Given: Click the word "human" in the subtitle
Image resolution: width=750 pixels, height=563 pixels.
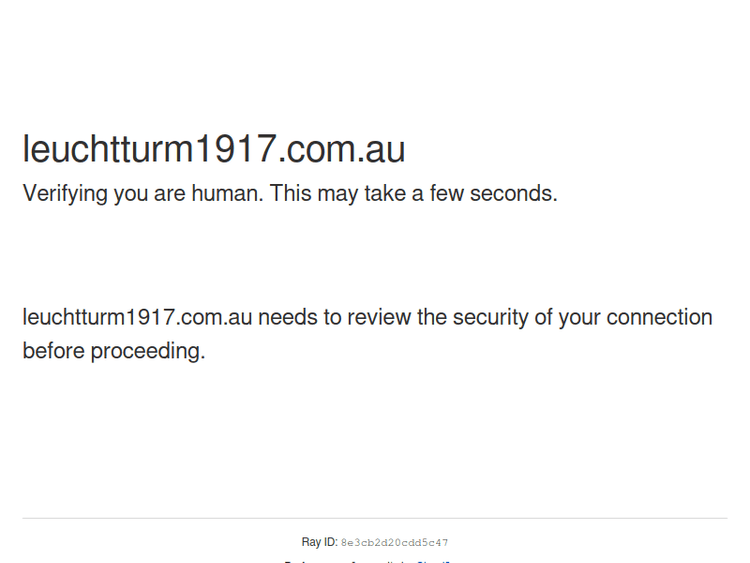Looking at the screenshot, I should coord(226,194).
